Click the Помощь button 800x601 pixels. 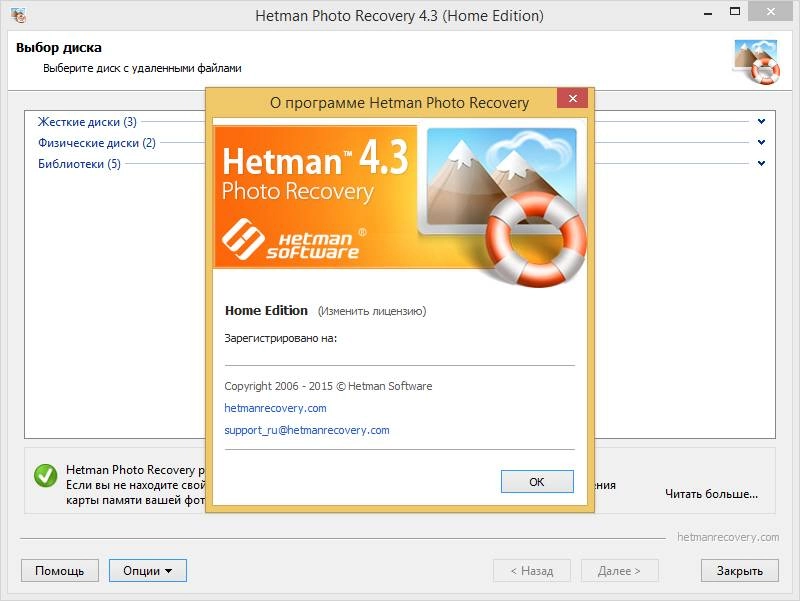click(60, 570)
